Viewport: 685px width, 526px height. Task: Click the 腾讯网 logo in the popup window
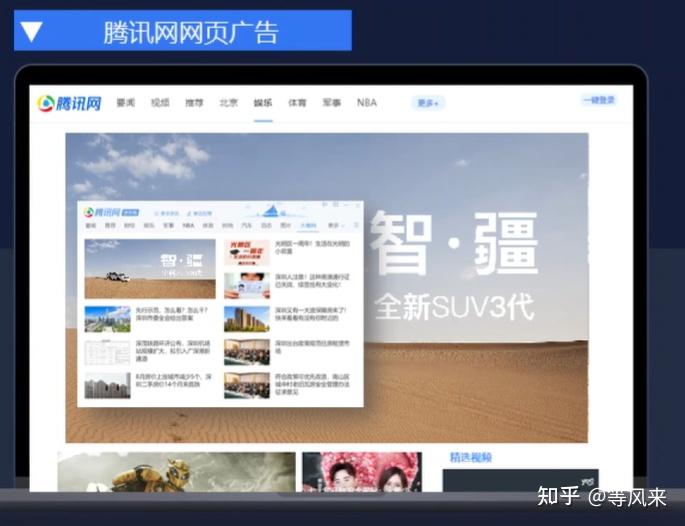click(111, 213)
